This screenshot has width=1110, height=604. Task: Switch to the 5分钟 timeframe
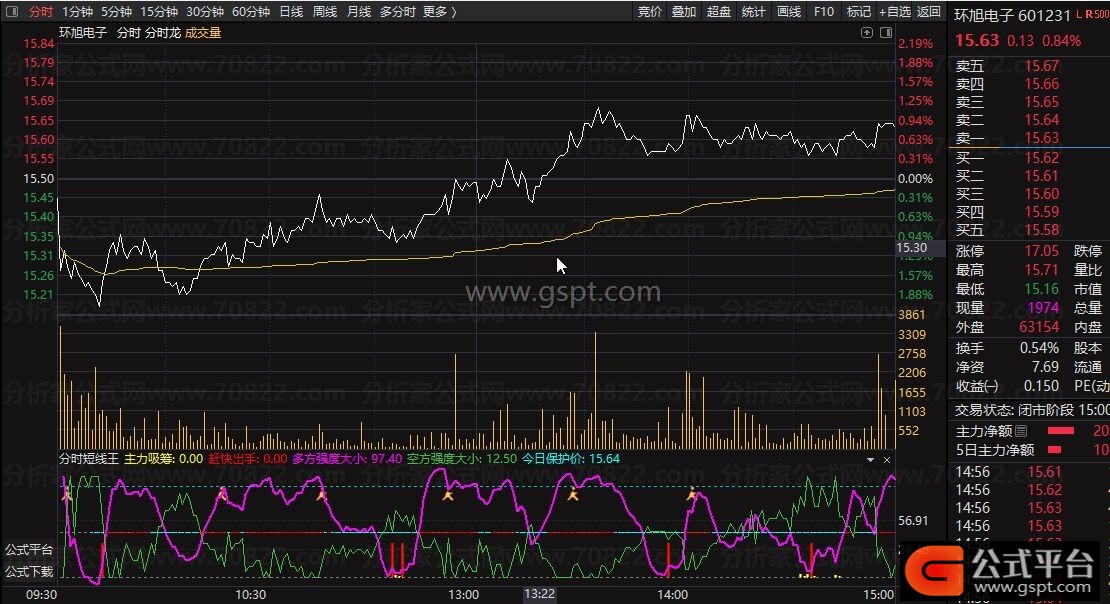tap(116, 11)
